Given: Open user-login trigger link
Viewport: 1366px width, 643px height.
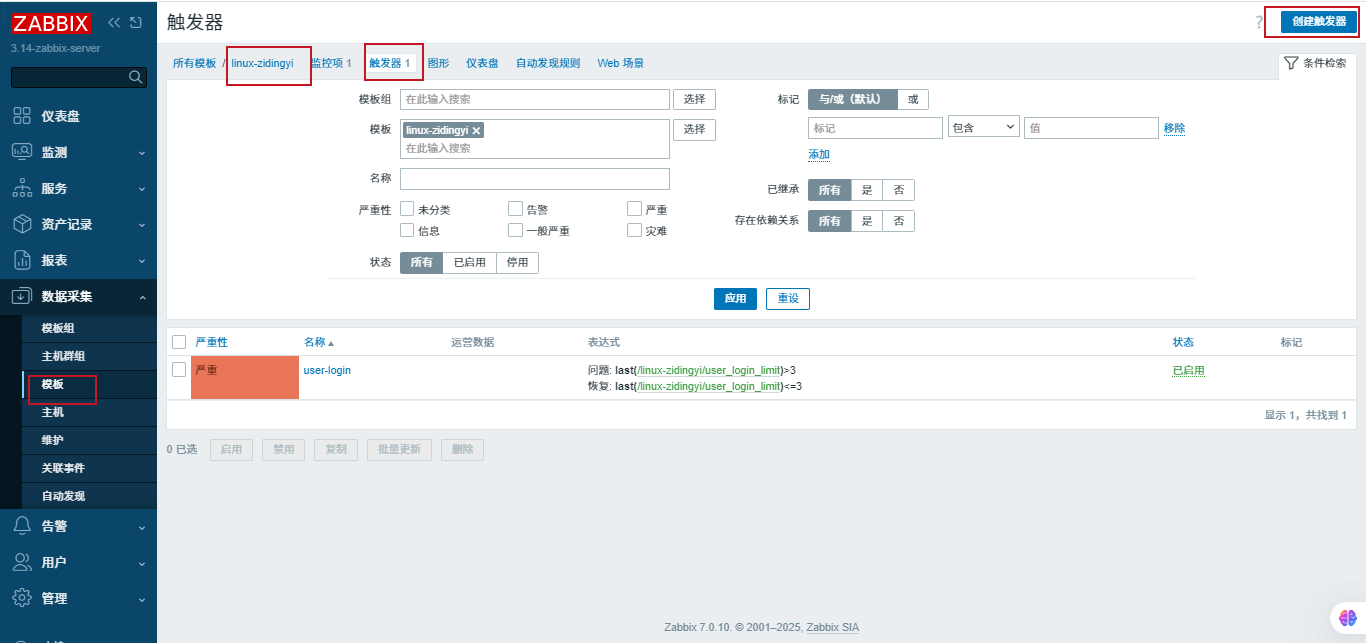Looking at the screenshot, I should point(327,370).
